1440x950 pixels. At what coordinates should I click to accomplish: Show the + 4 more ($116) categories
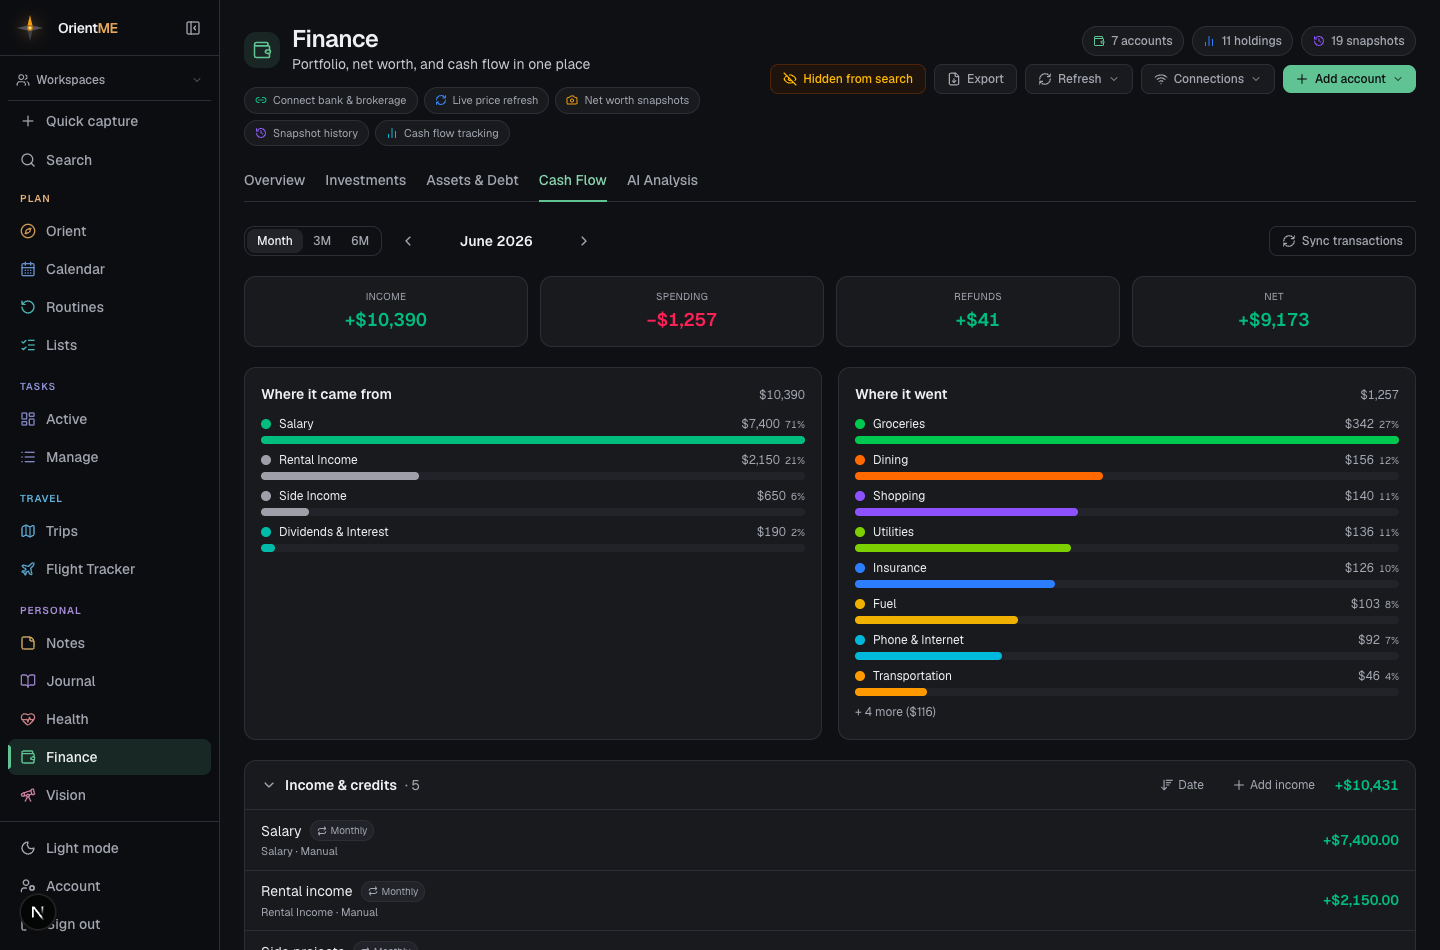click(x=895, y=712)
